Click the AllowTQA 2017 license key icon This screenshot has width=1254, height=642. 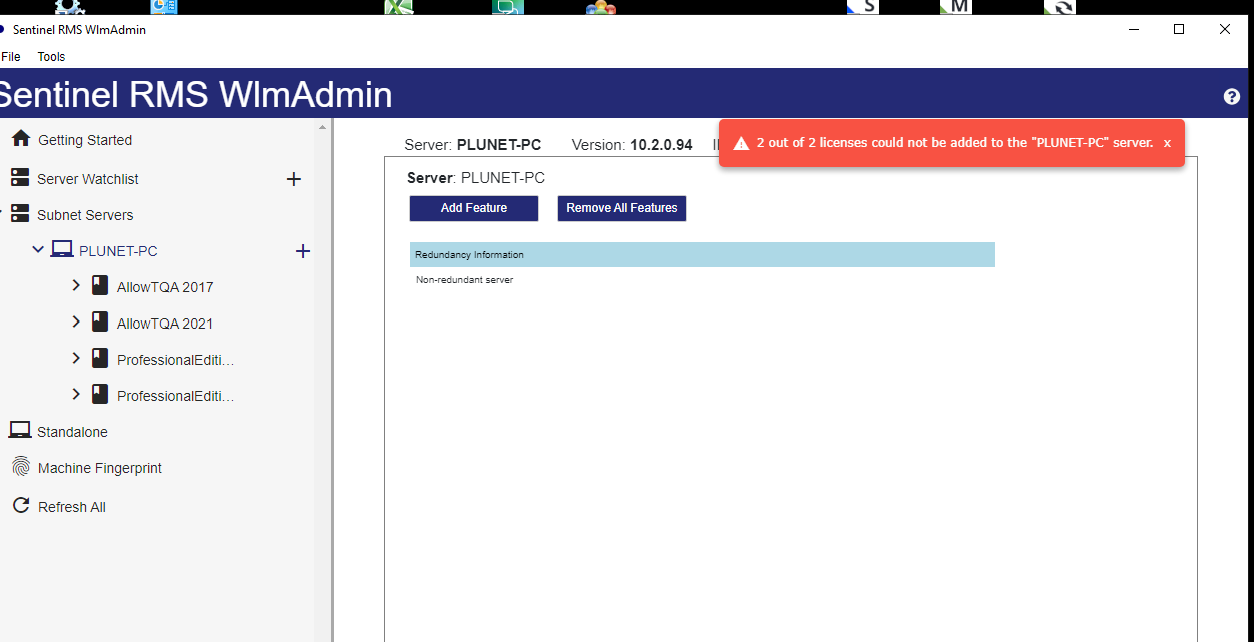99,285
